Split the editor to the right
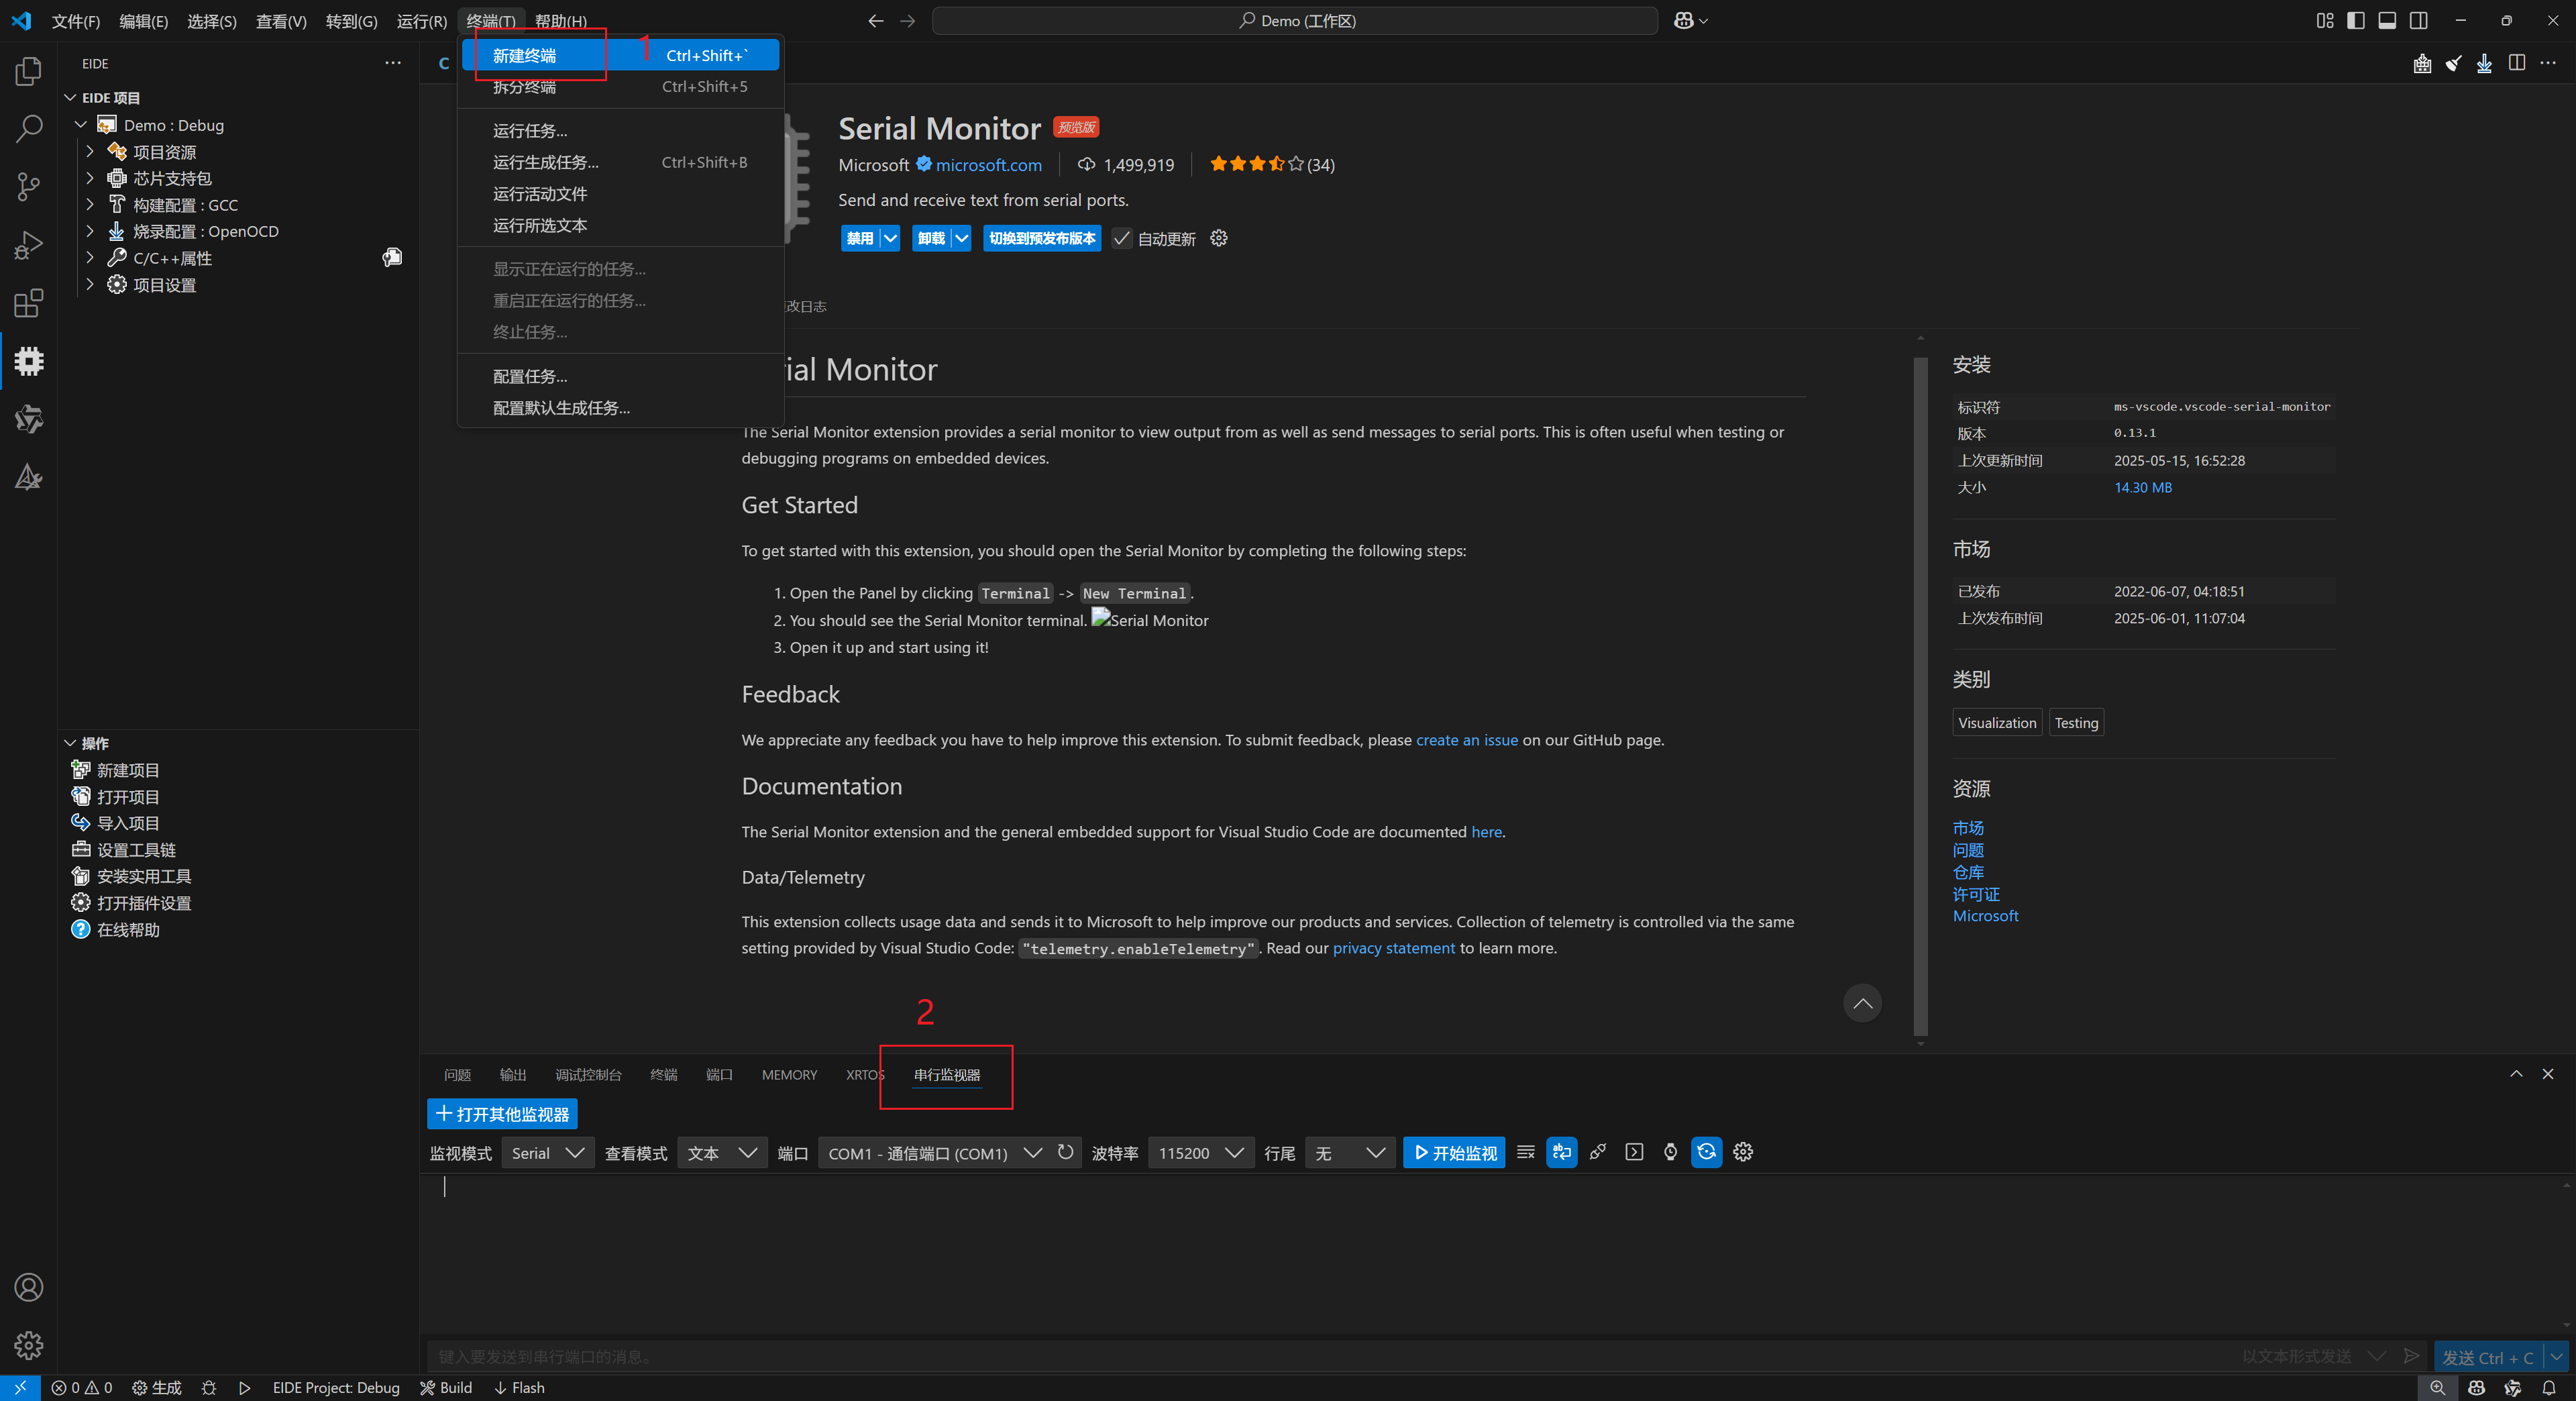 pos(2517,63)
